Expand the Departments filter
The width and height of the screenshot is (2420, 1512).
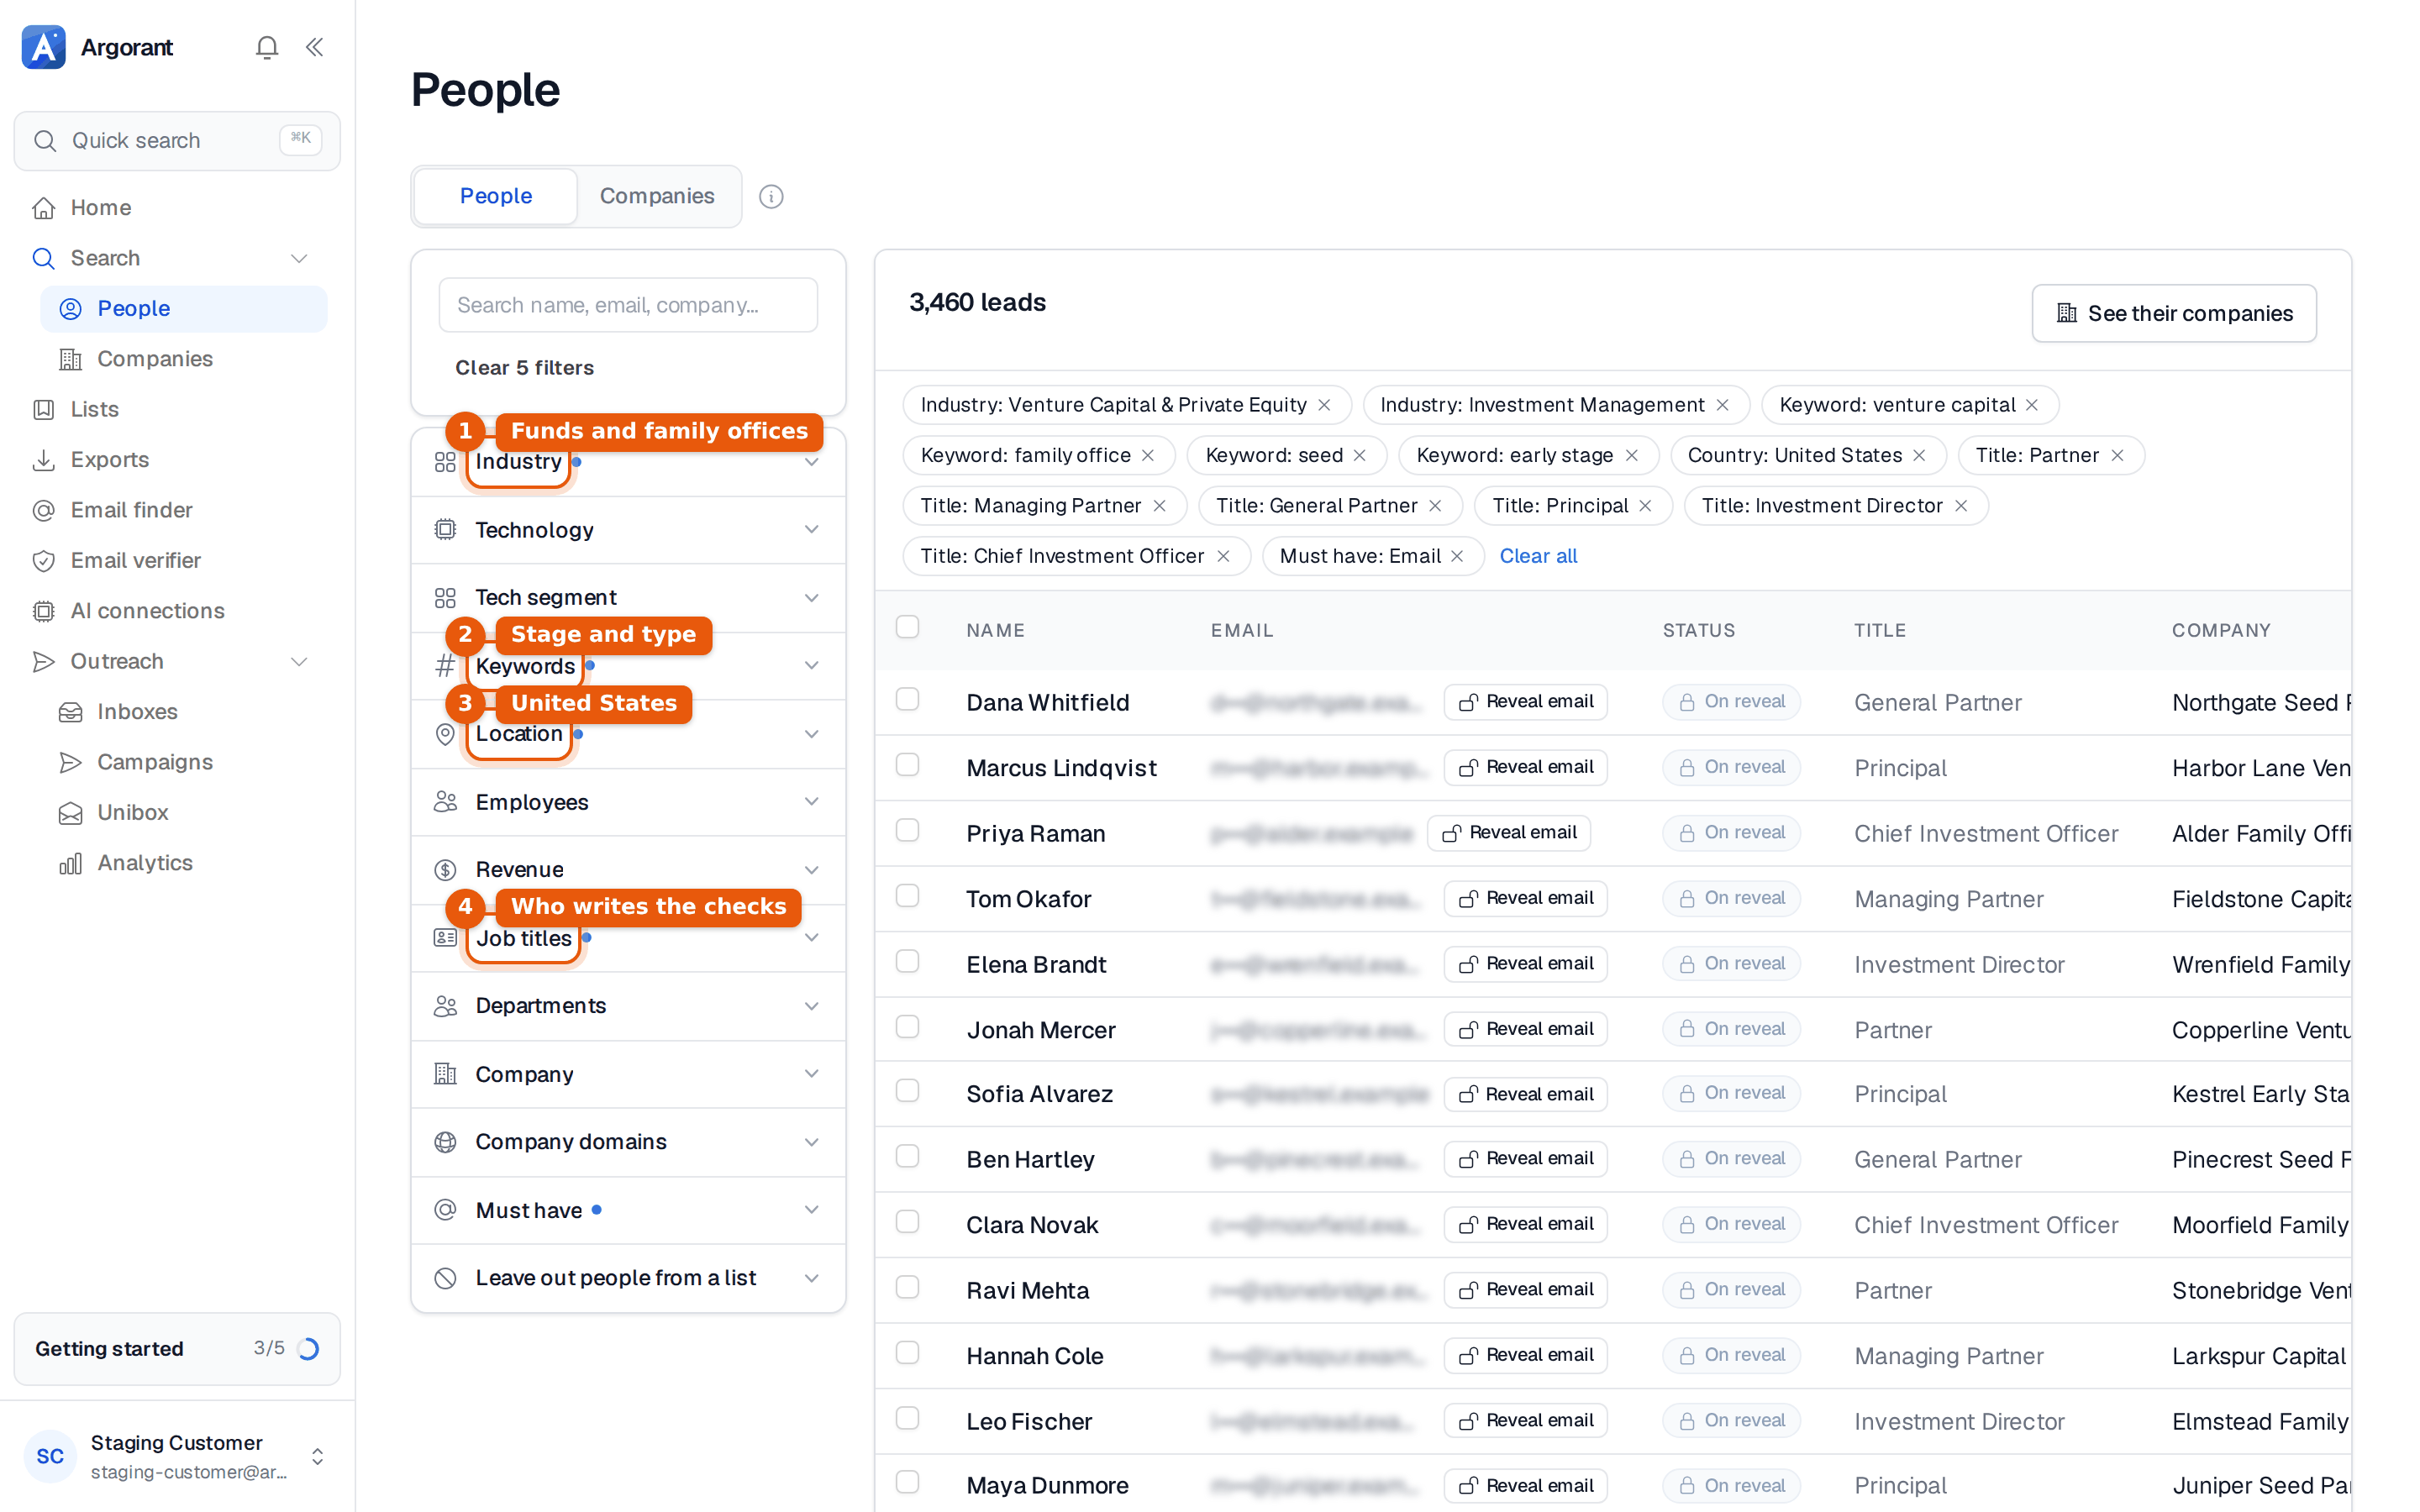click(x=628, y=1006)
